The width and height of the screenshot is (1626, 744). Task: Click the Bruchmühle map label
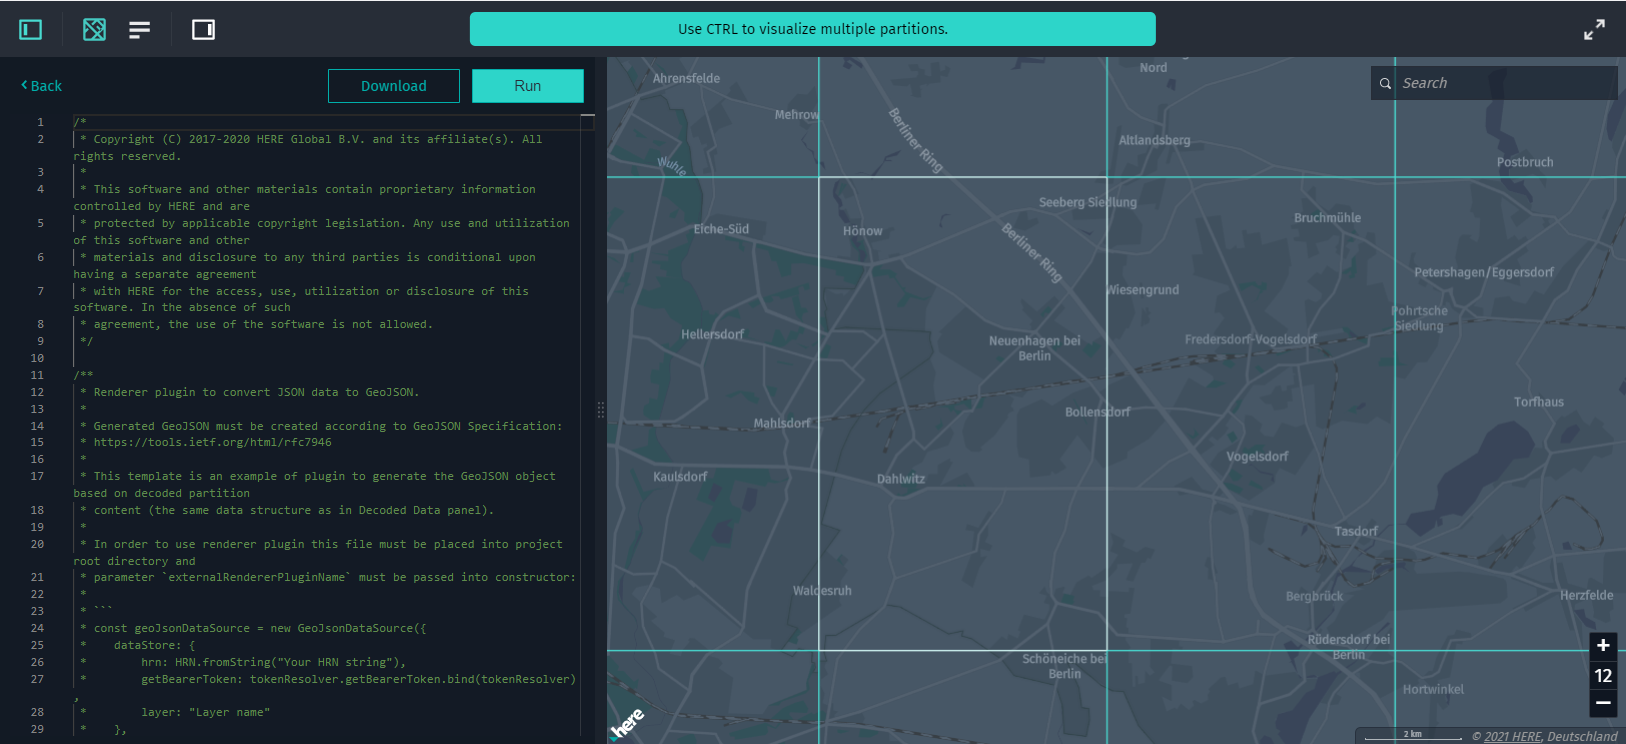pyautogui.click(x=1328, y=218)
